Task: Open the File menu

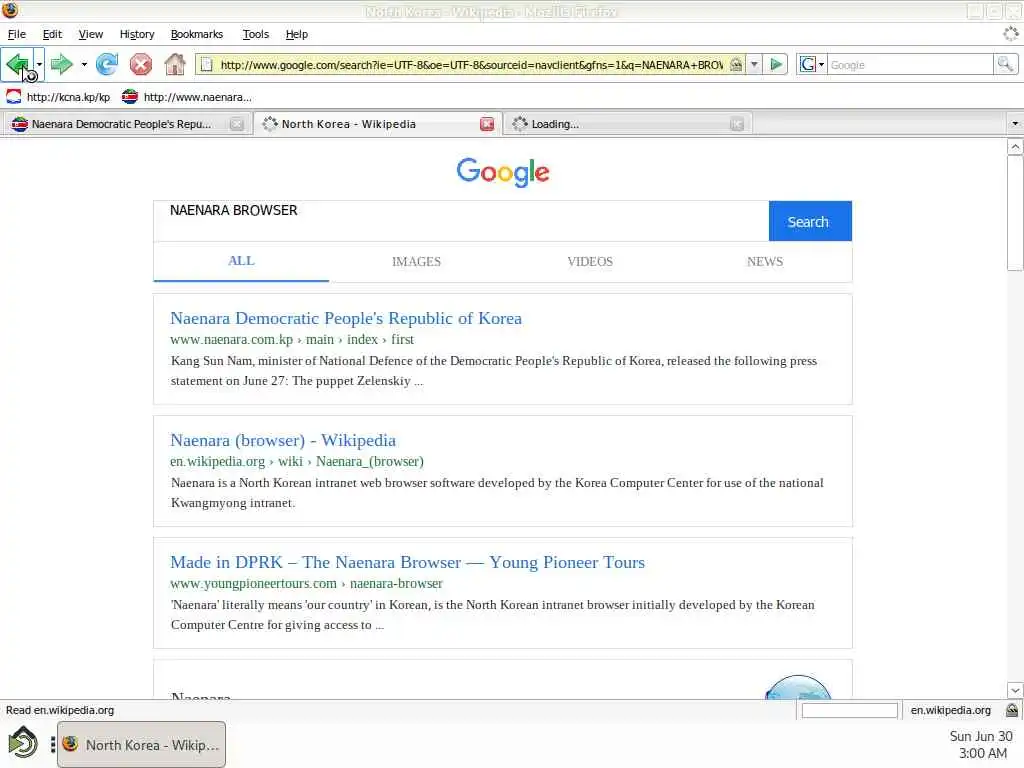Action: coord(16,34)
